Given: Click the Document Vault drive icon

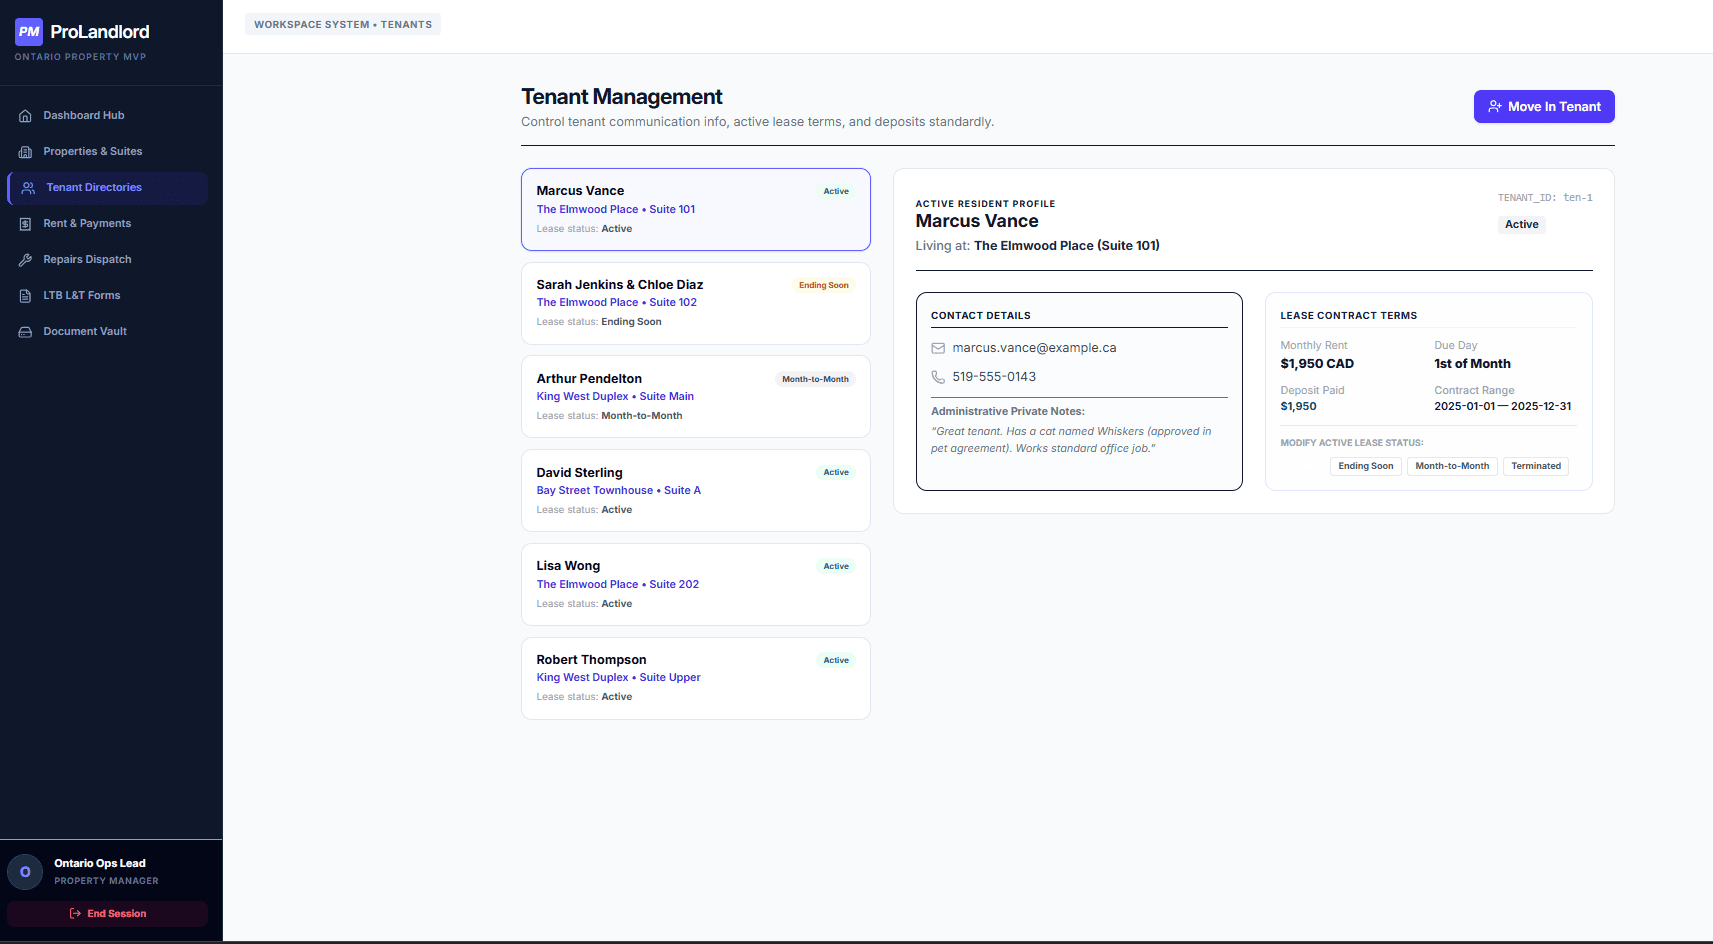Looking at the screenshot, I should pos(25,332).
